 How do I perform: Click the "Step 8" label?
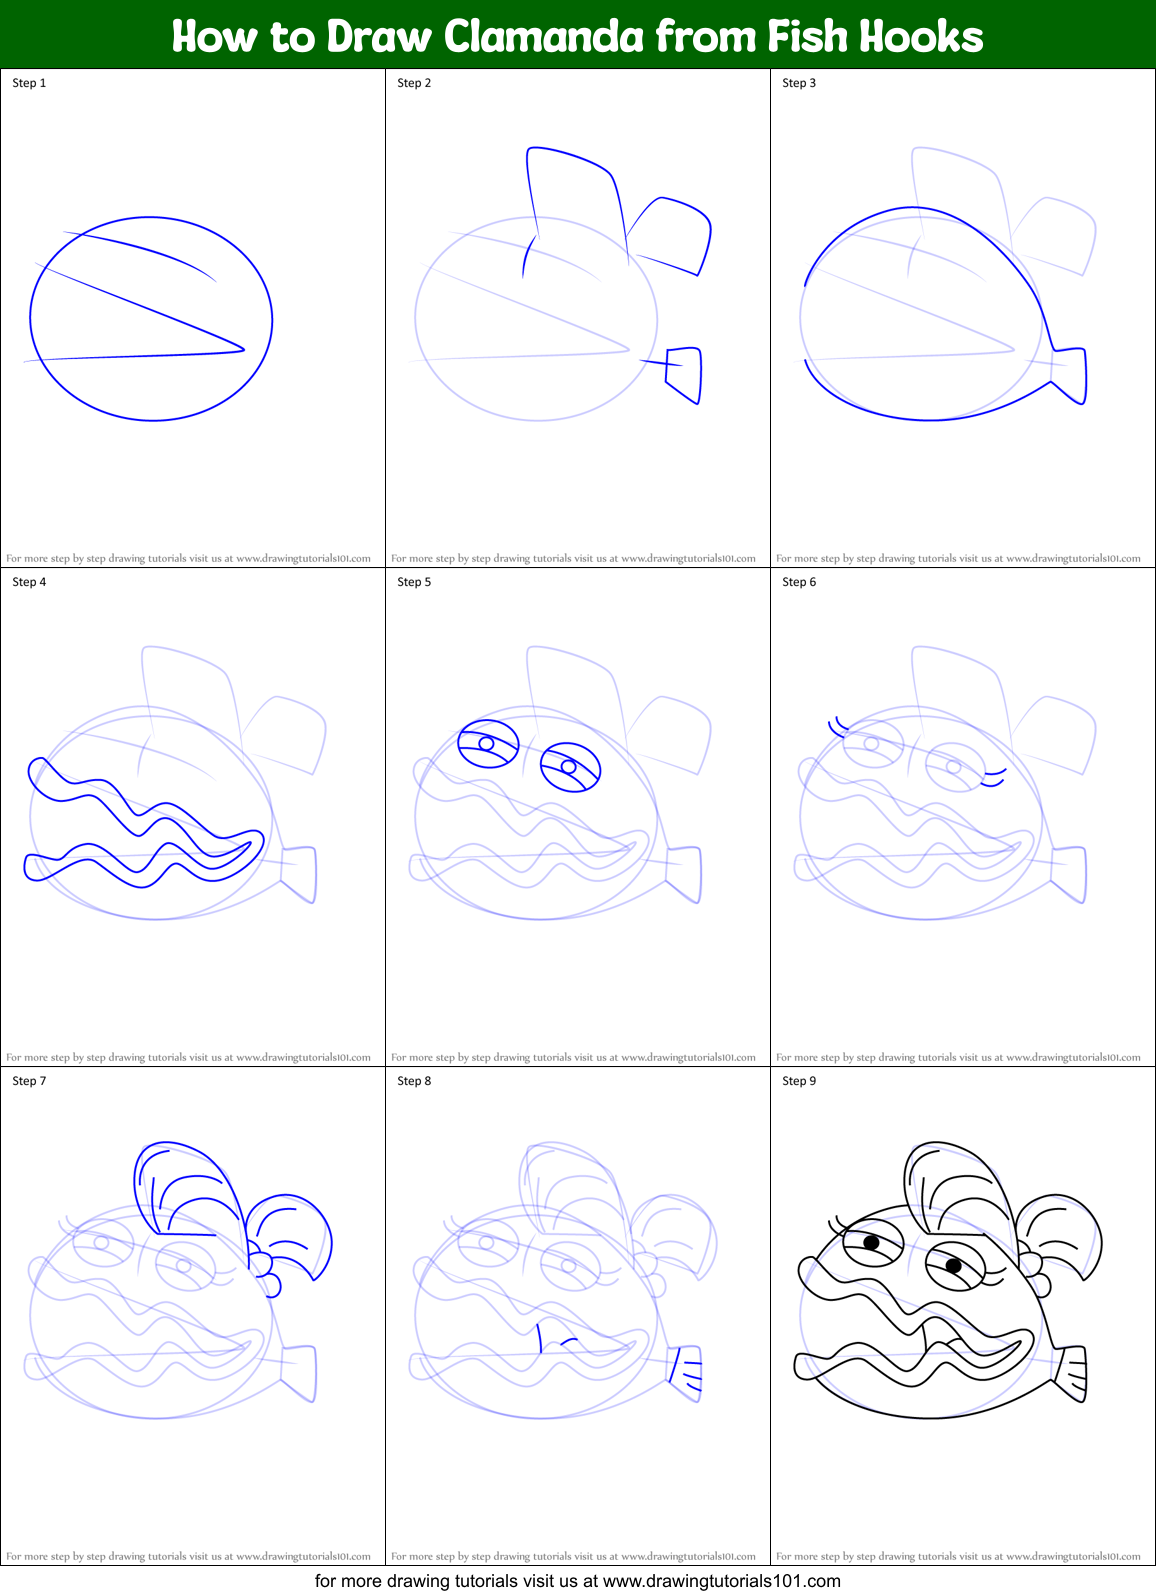click(x=414, y=1081)
